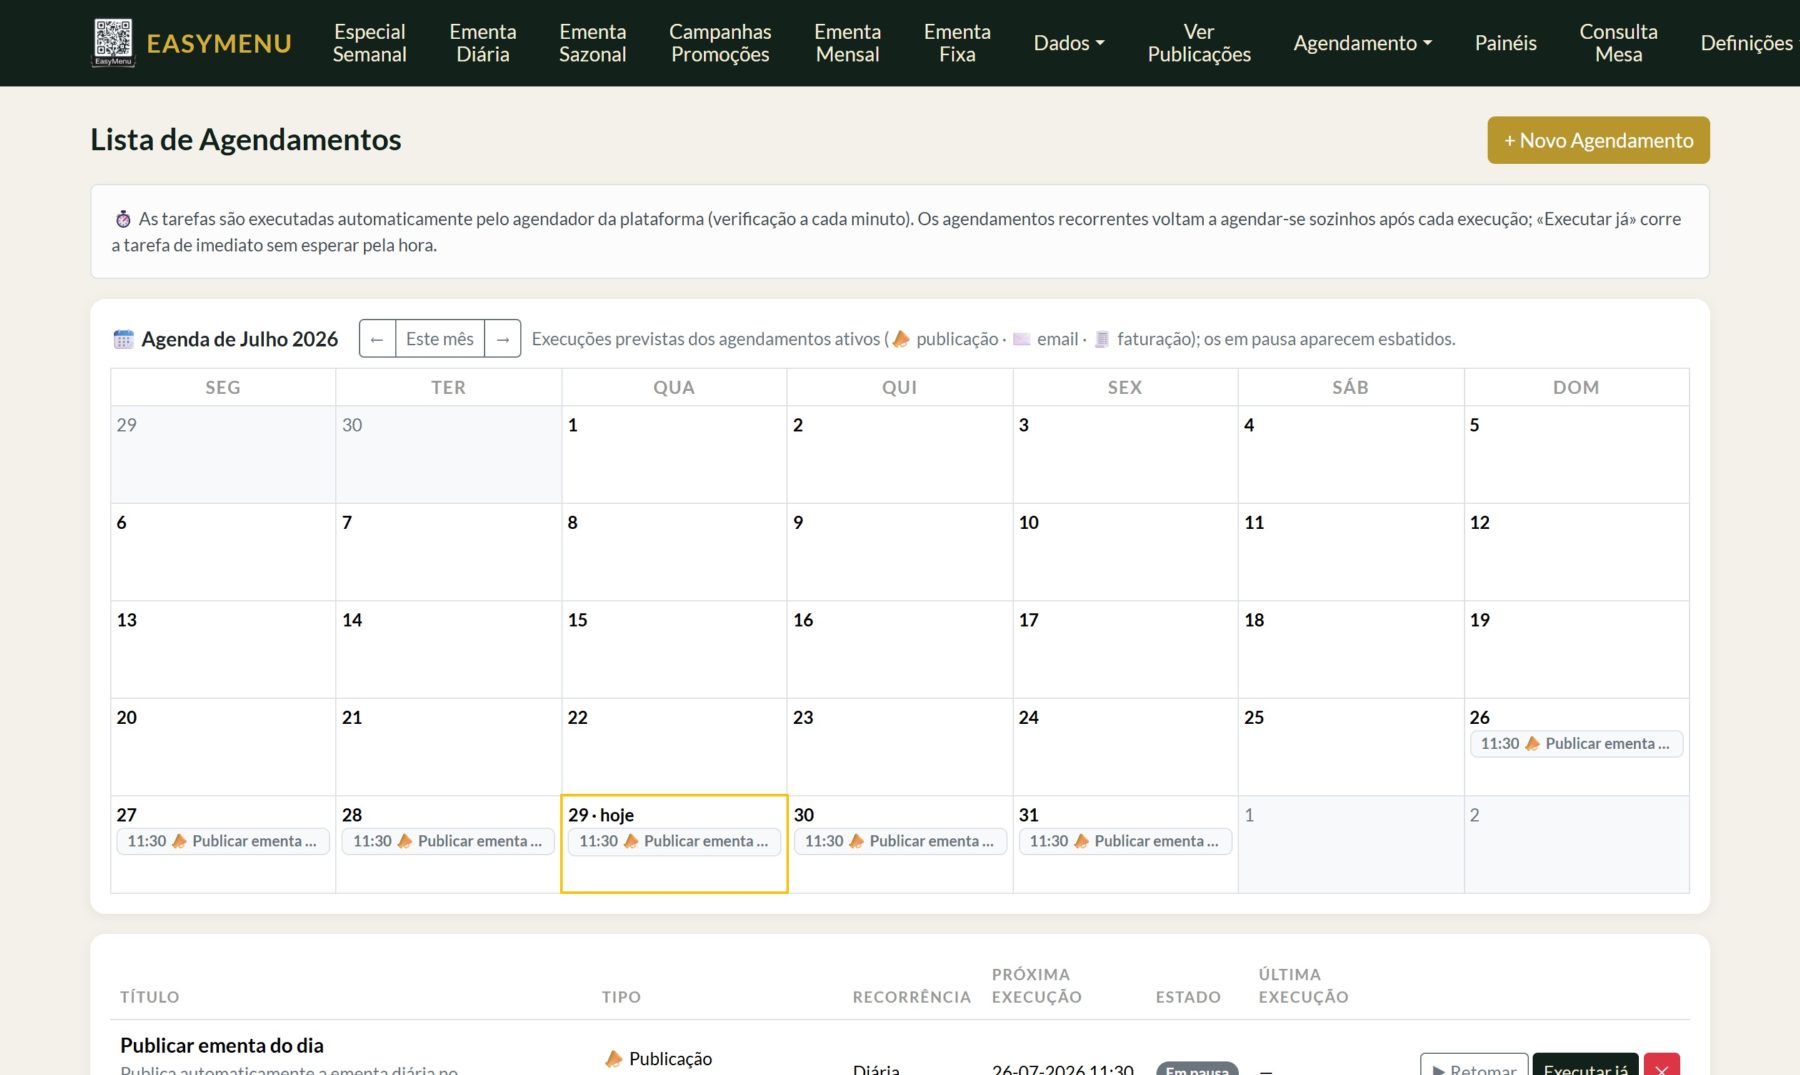Open Painéis page

coord(1505,43)
